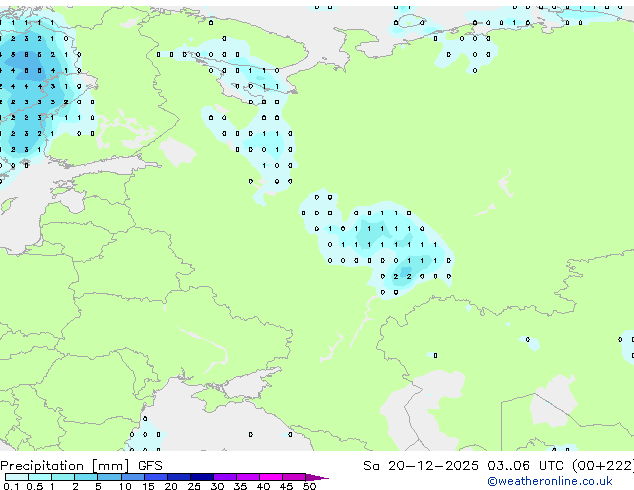Click the 25 mm dark navy legend swatch

[201, 477]
